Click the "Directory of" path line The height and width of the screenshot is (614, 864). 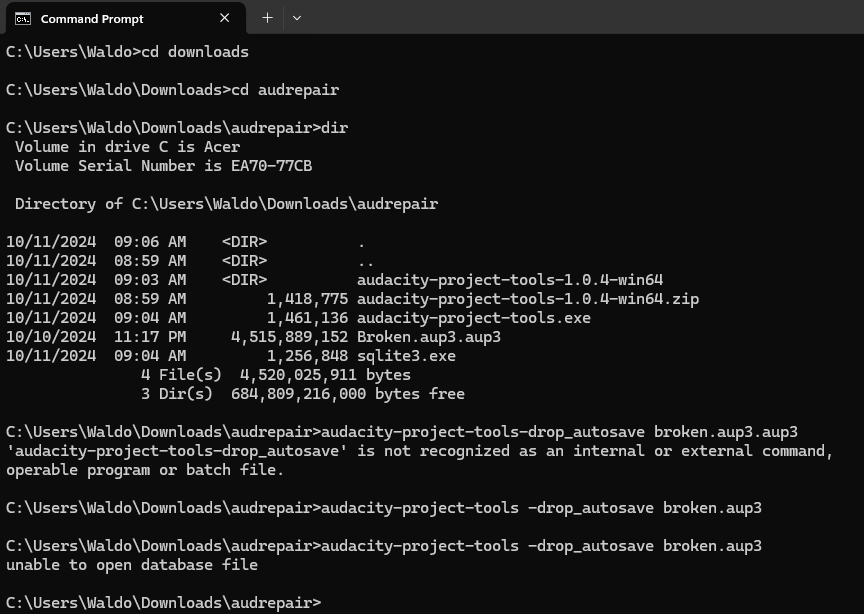(226, 204)
